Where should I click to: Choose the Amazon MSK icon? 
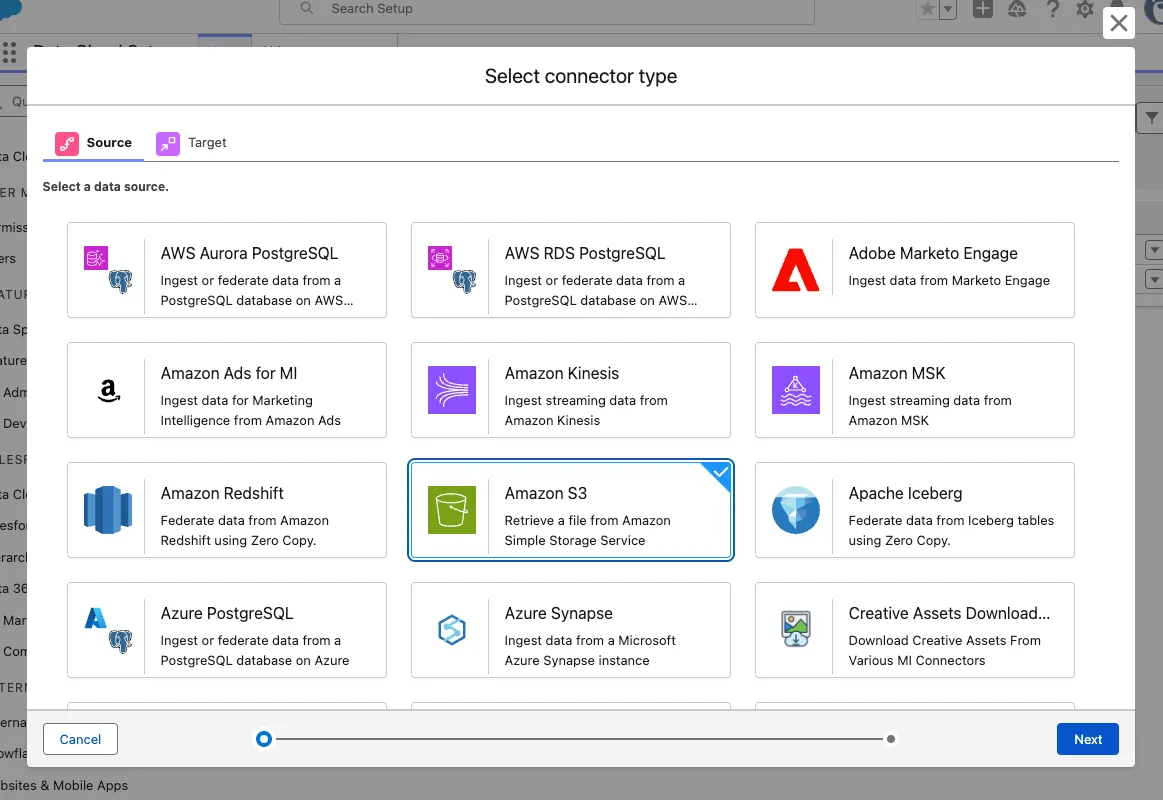coord(795,390)
